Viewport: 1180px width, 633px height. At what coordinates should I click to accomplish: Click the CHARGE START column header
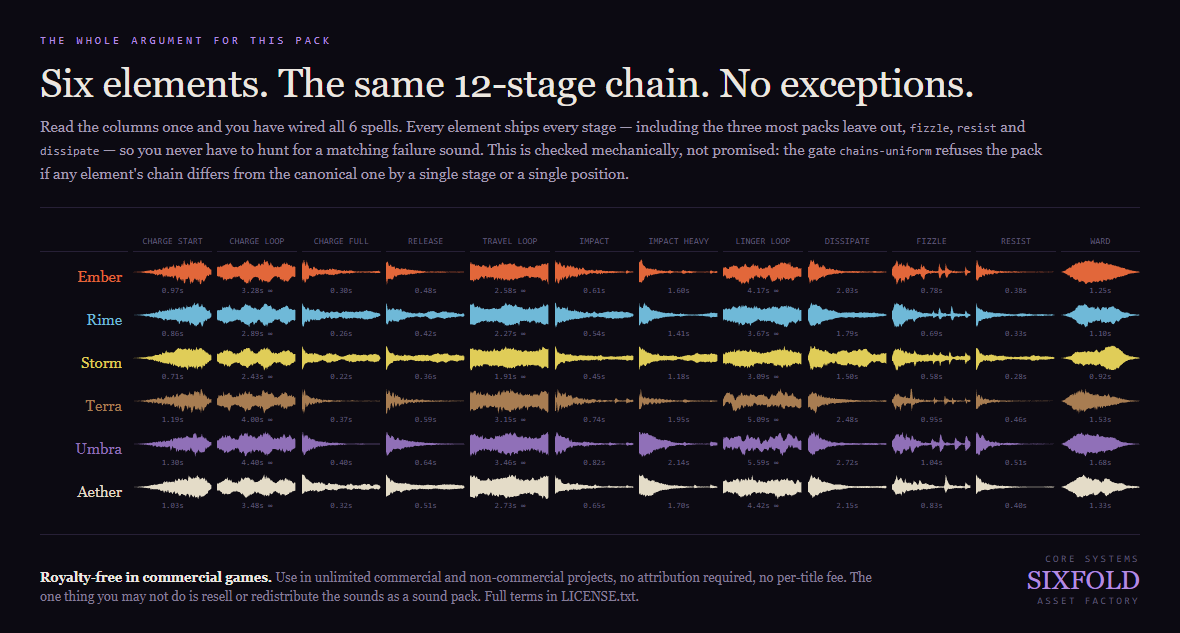(x=172, y=241)
